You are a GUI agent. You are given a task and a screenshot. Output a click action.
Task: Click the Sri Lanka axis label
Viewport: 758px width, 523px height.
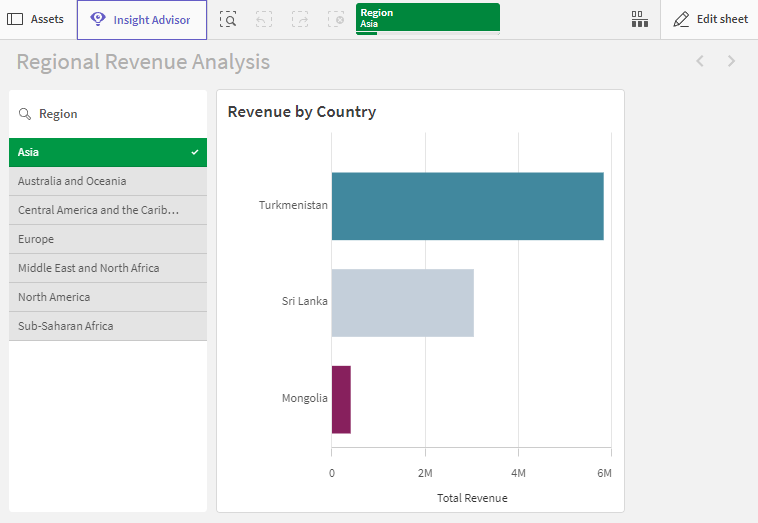[305, 301]
